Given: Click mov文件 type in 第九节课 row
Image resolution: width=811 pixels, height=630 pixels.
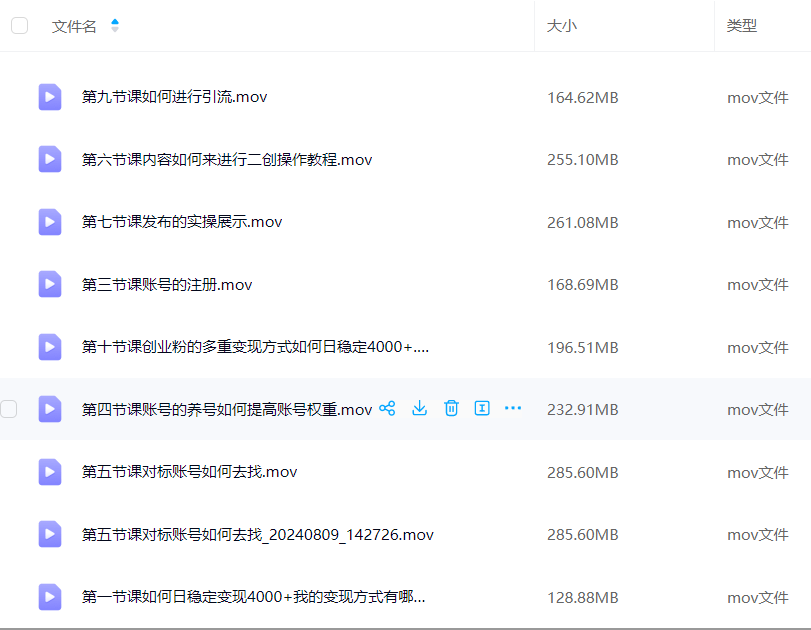Looking at the screenshot, I should [x=758, y=98].
